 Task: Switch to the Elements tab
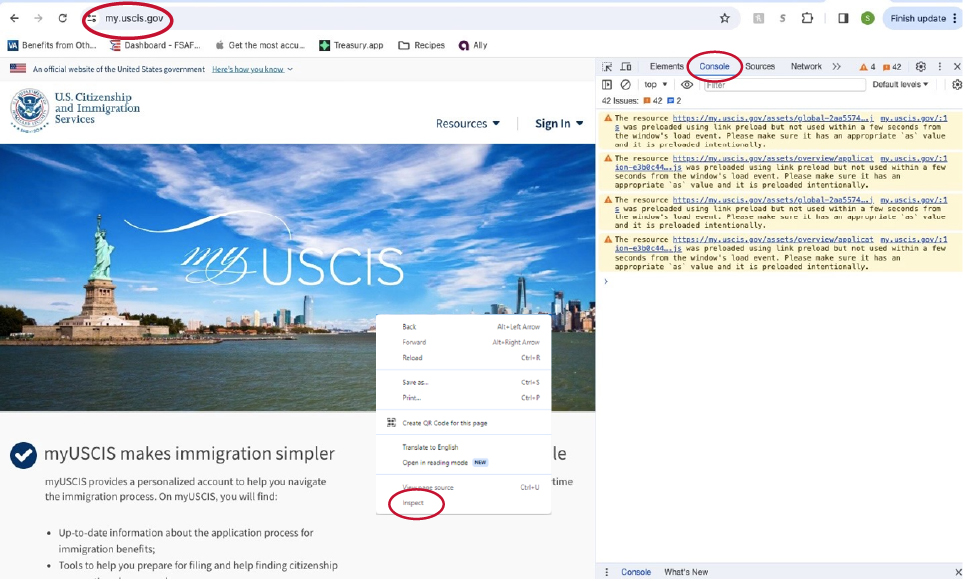click(x=665, y=65)
